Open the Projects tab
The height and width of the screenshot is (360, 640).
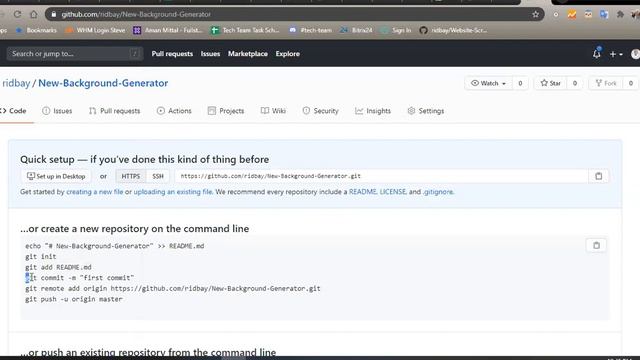226,111
